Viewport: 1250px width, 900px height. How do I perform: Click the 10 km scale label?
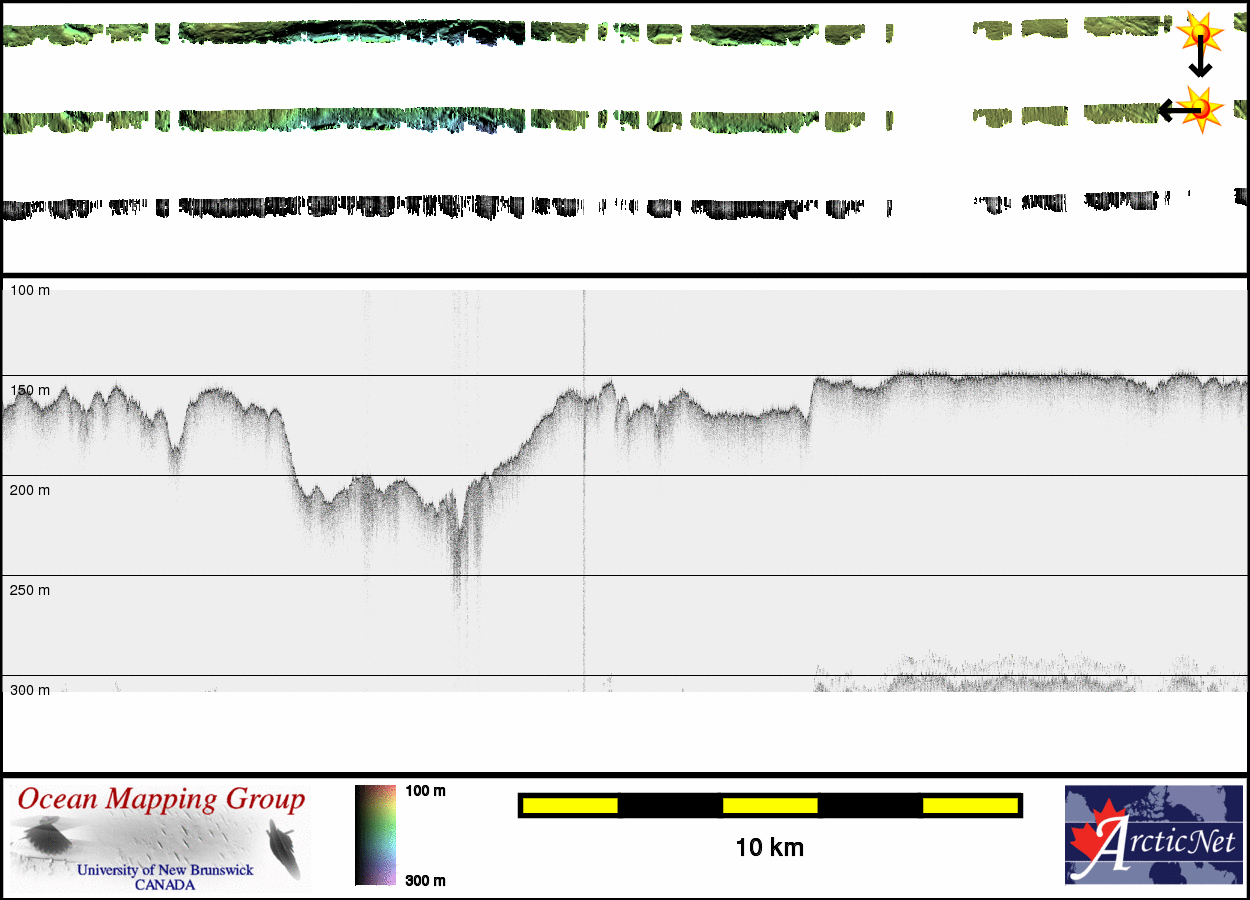click(x=769, y=848)
